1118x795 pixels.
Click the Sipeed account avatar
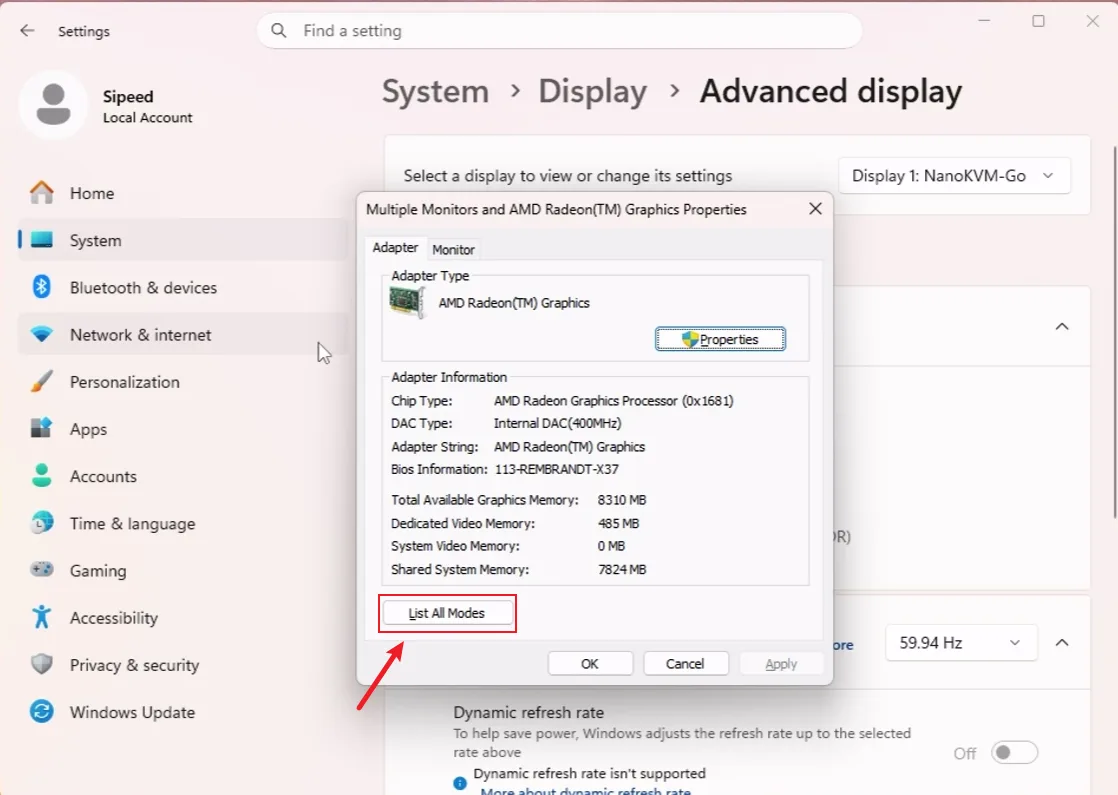point(53,105)
